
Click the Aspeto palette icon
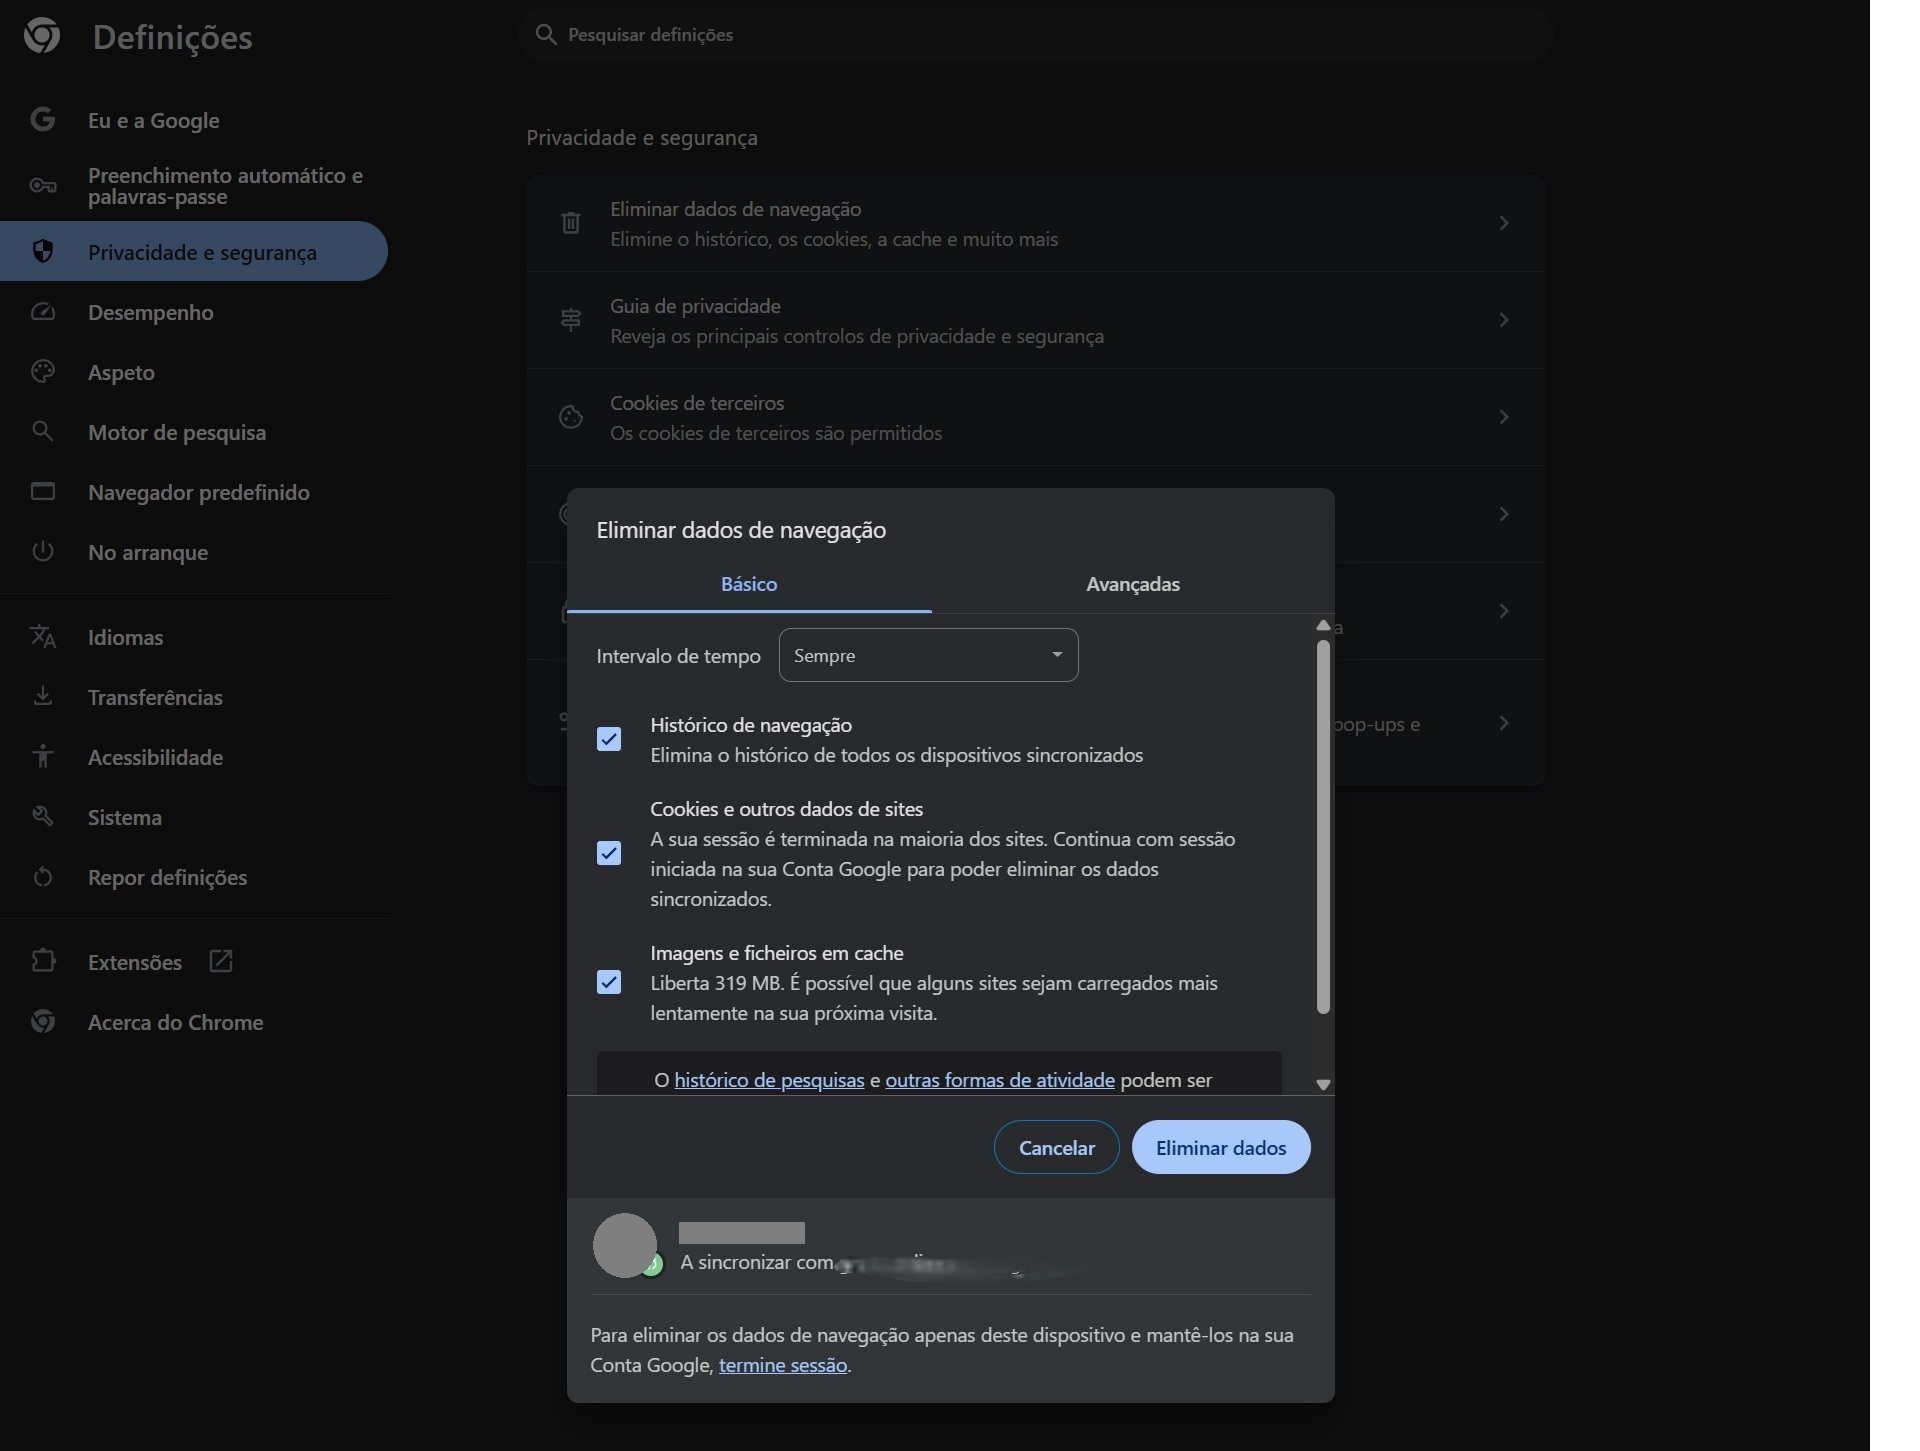coord(42,372)
